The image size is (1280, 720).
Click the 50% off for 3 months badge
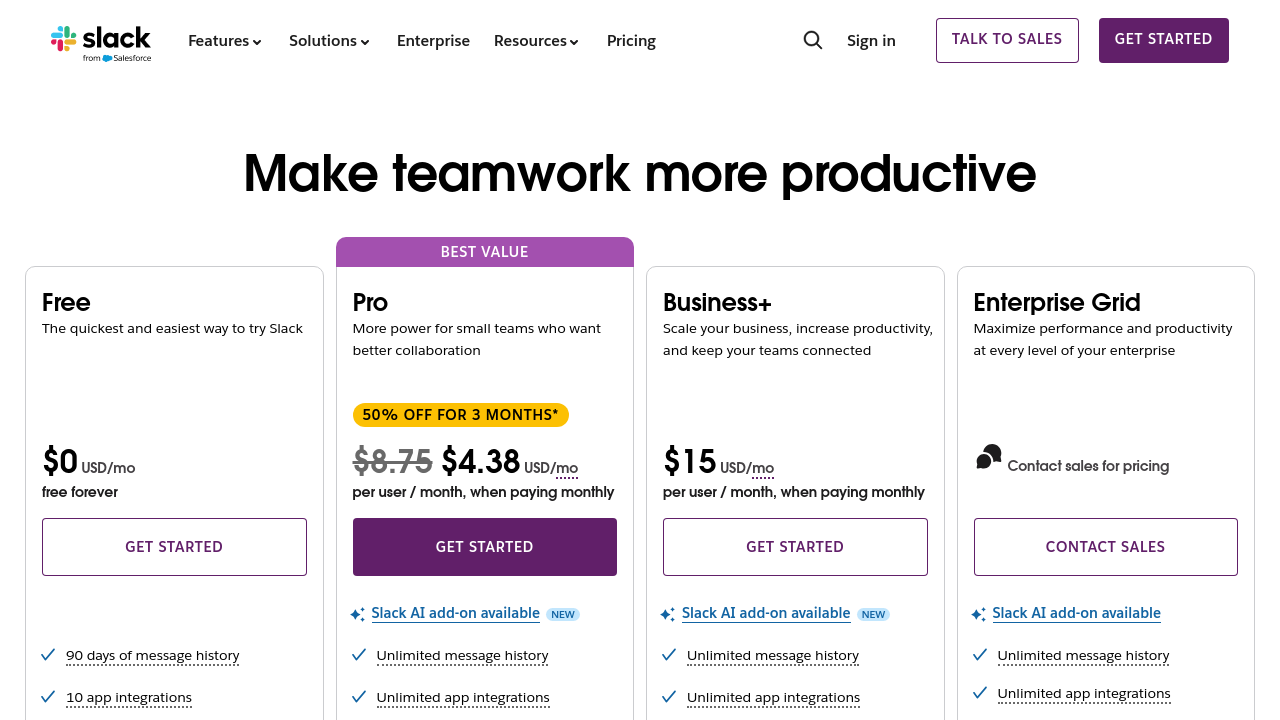[461, 415]
